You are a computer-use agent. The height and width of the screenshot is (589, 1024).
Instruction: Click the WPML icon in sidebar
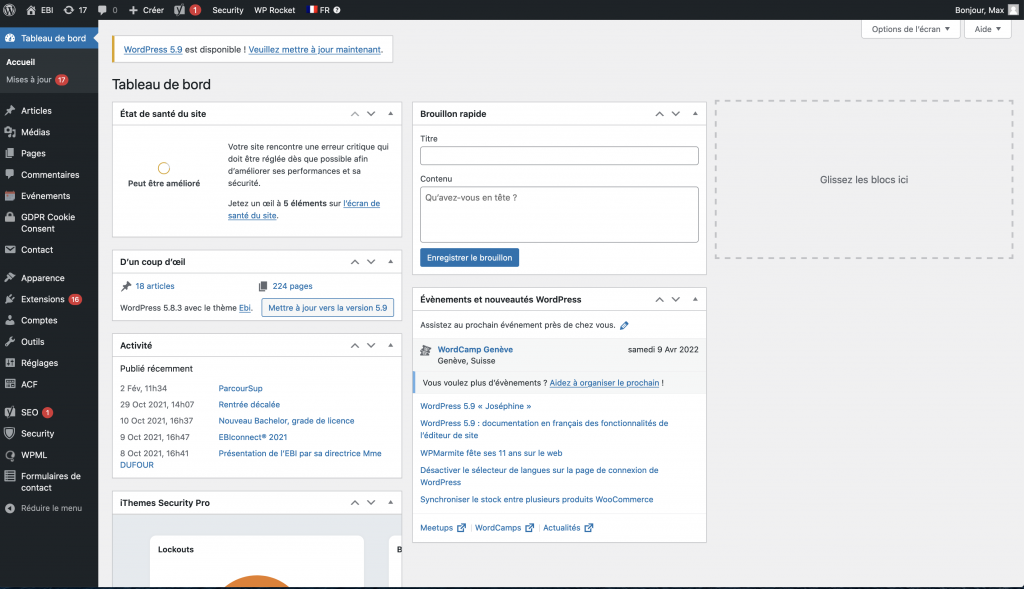pos(10,454)
